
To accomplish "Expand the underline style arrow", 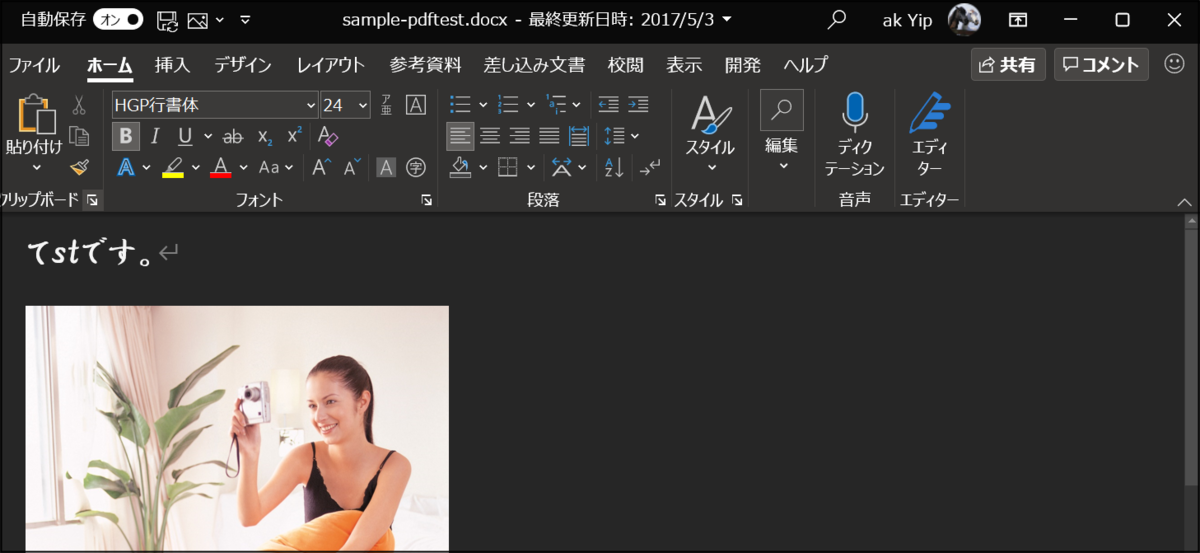I will tap(208, 136).
